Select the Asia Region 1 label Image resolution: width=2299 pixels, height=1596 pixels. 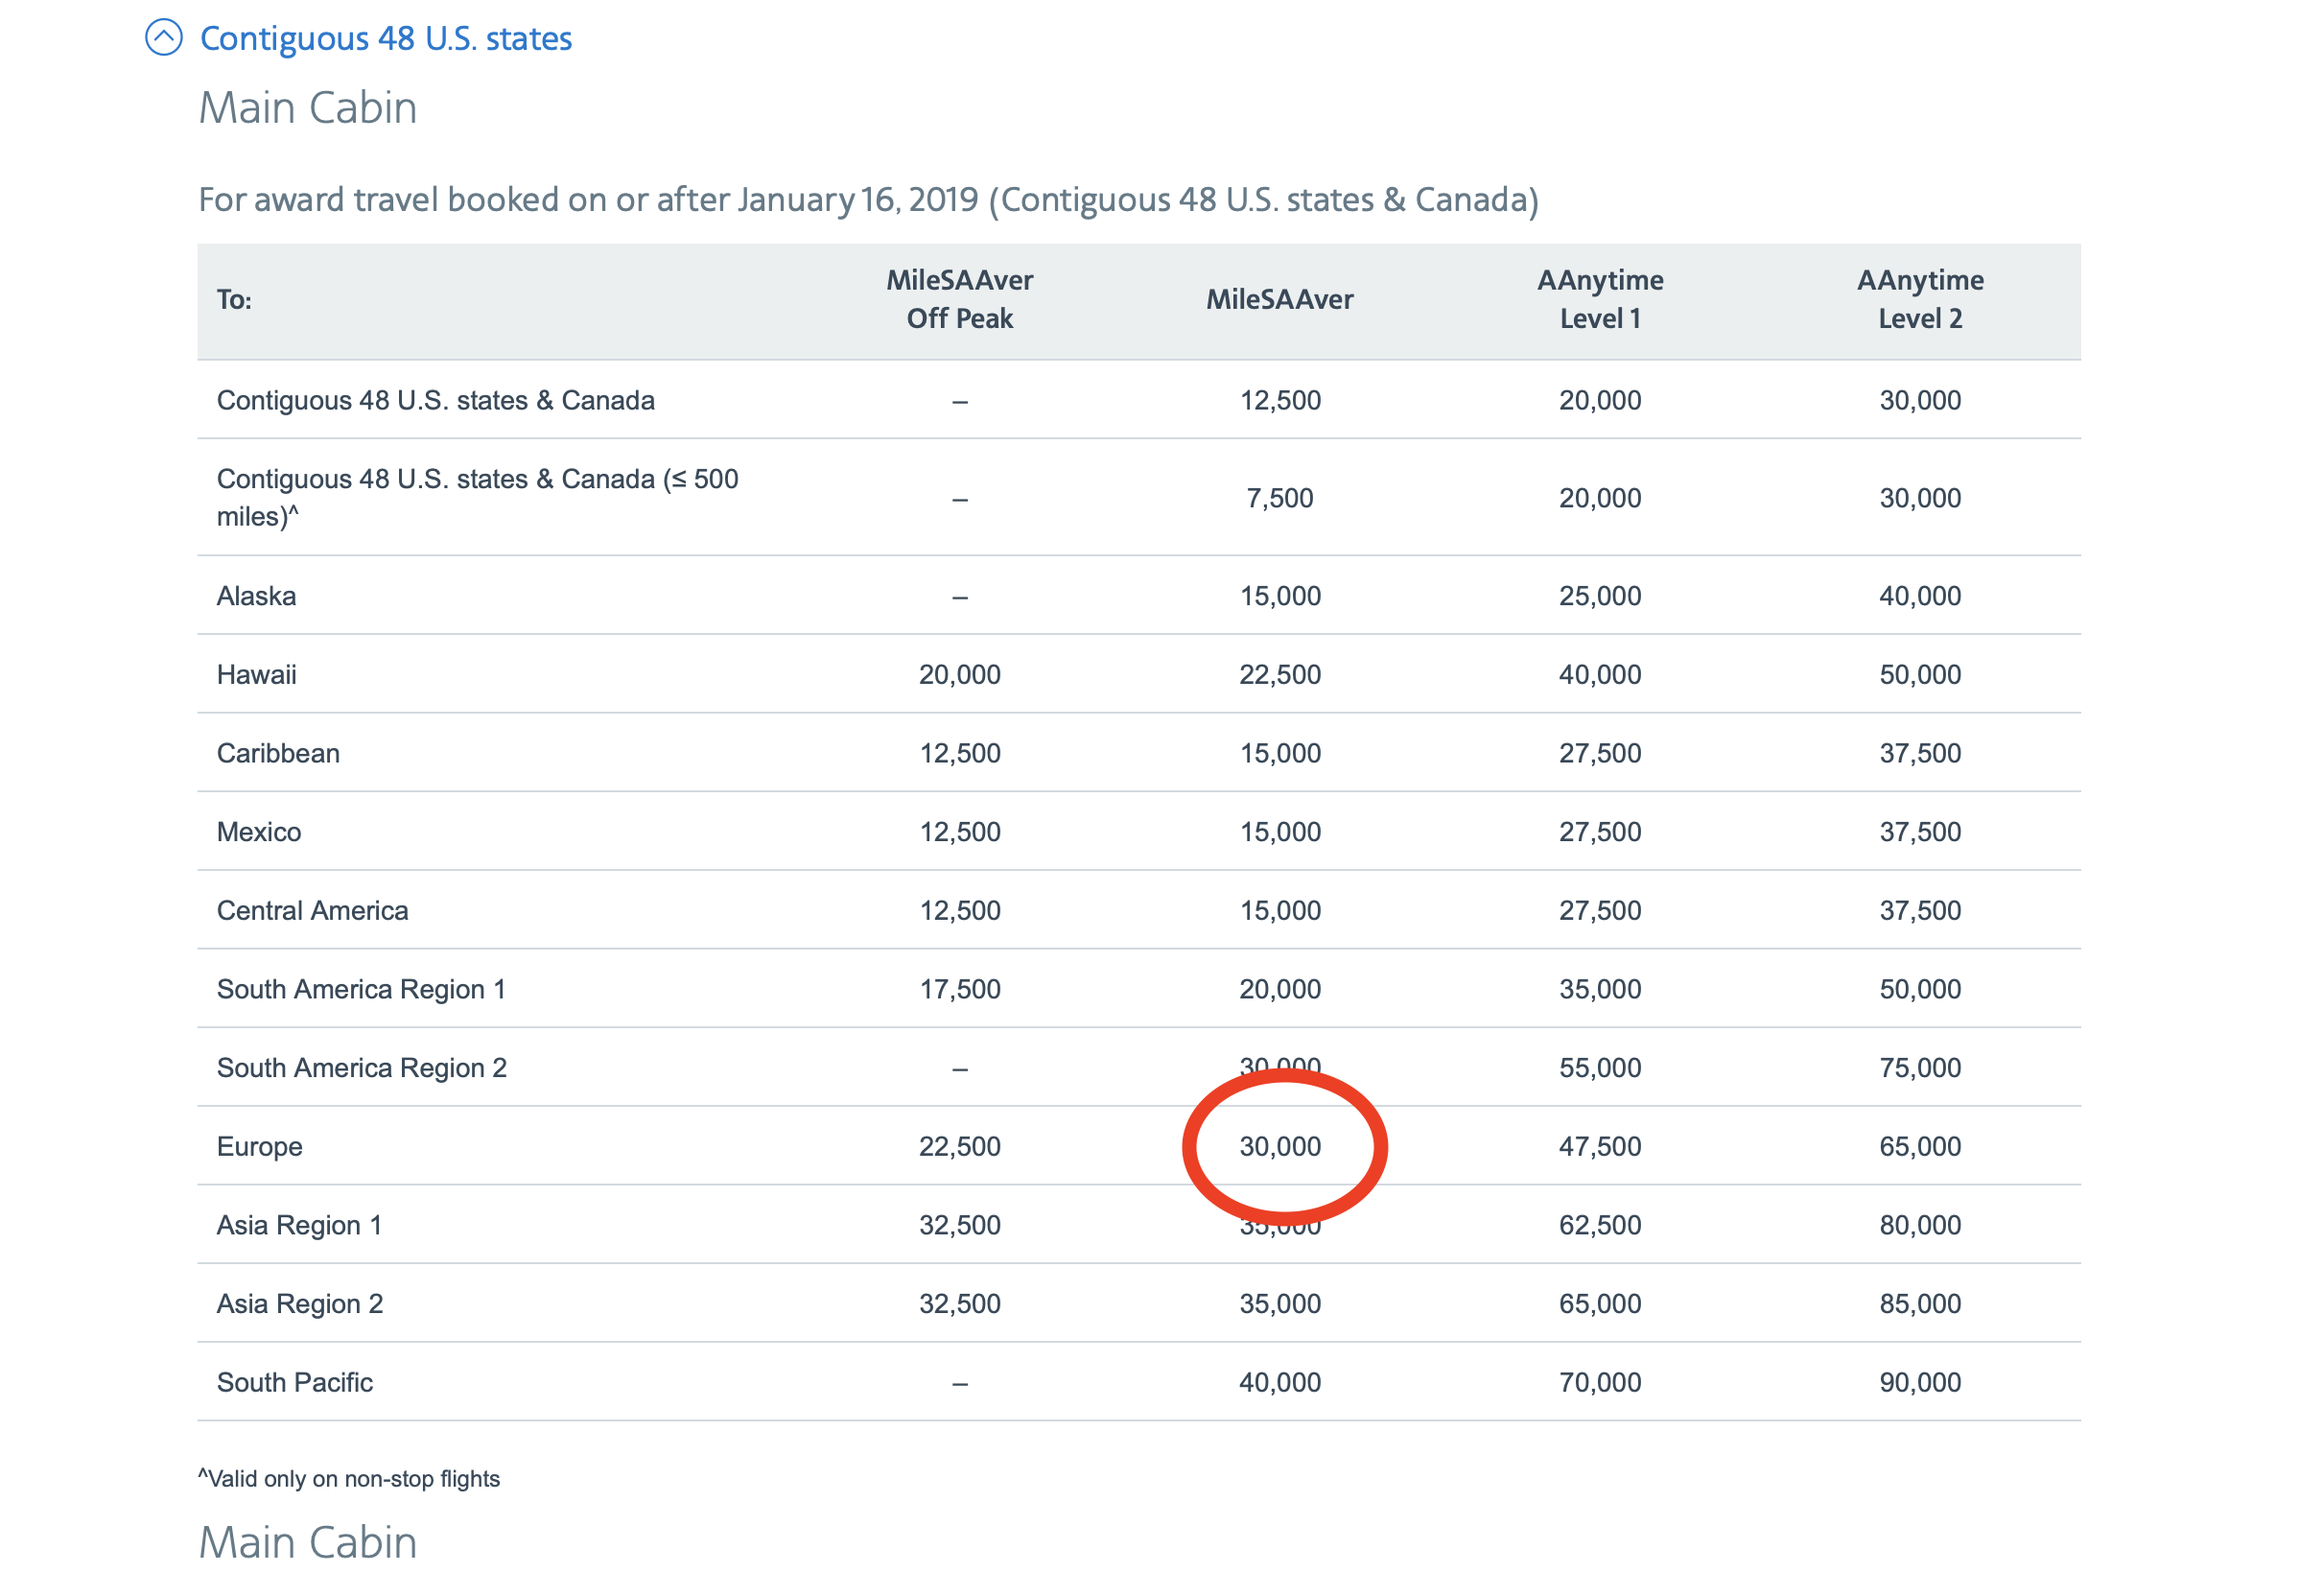click(x=299, y=1225)
